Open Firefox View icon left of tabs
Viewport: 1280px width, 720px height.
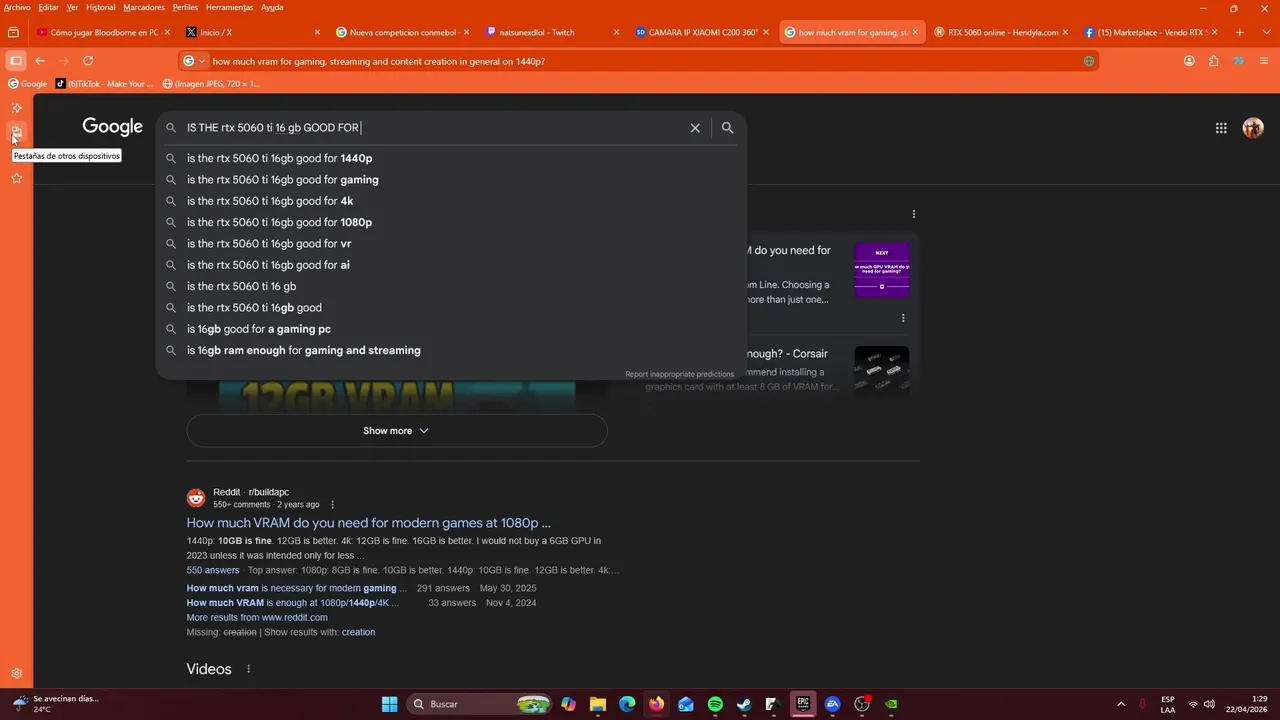pyautogui.click(x=13, y=32)
